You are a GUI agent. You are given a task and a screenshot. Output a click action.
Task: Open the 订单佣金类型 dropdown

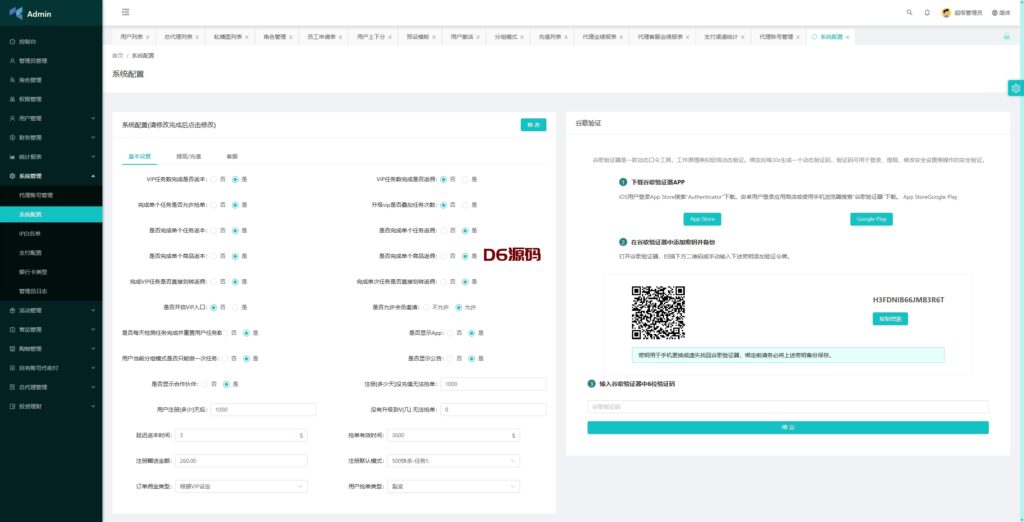(x=241, y=486)
